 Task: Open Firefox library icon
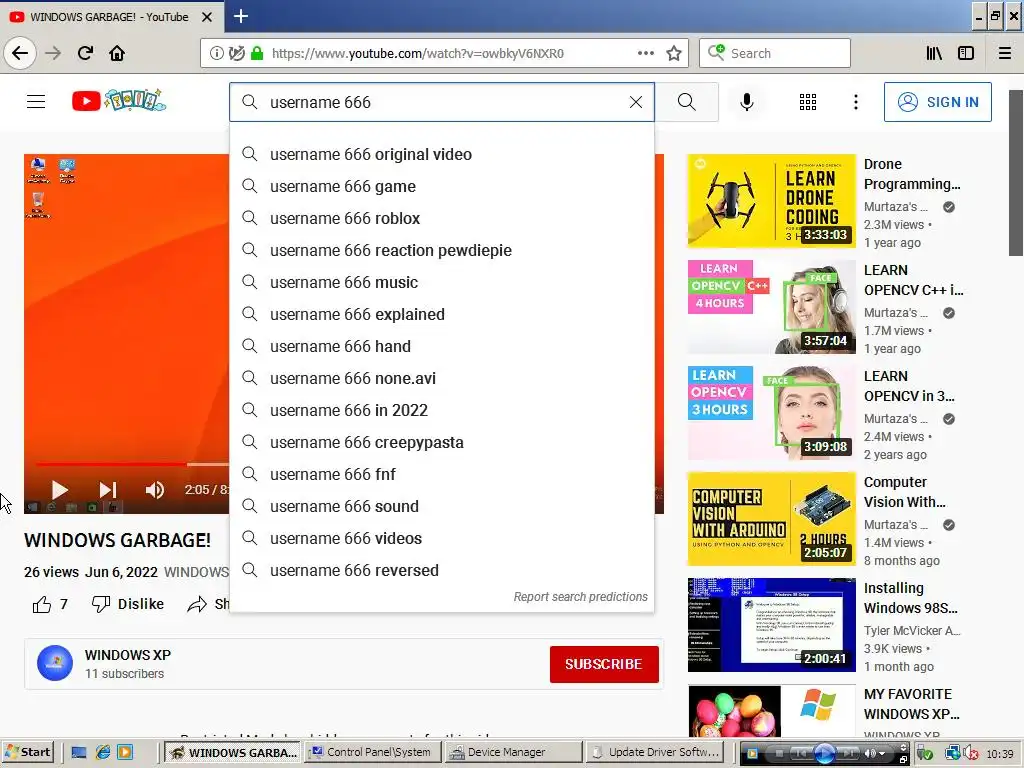(934, 53)
